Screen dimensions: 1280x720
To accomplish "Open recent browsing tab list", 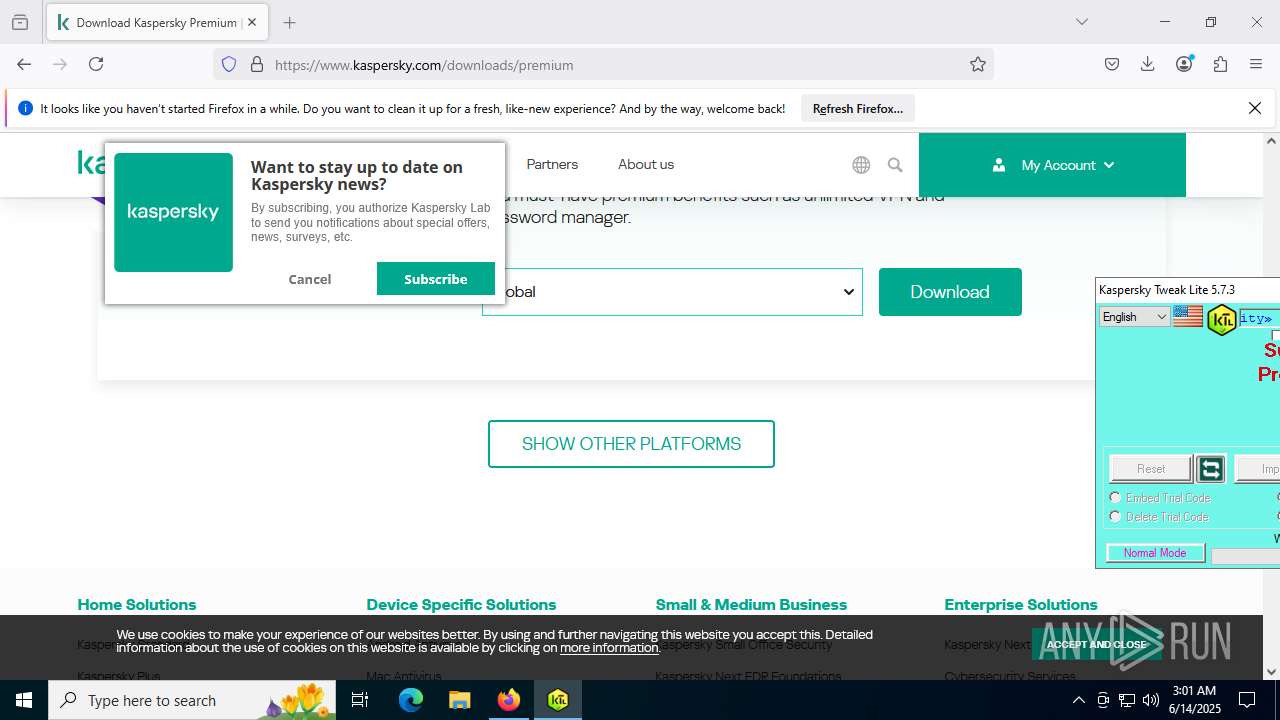I will coord(20,22).
